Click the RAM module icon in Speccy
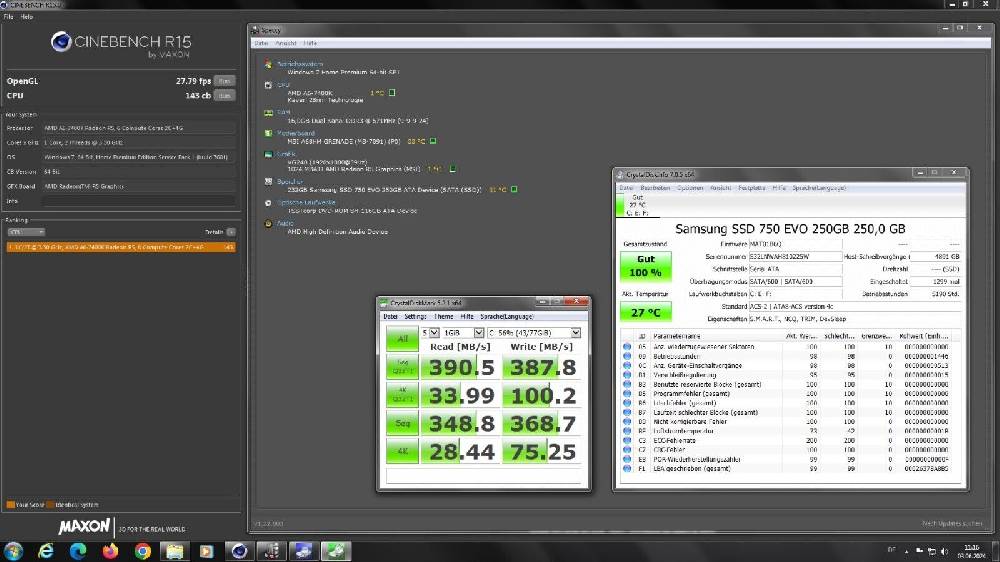 pos(268,113)
